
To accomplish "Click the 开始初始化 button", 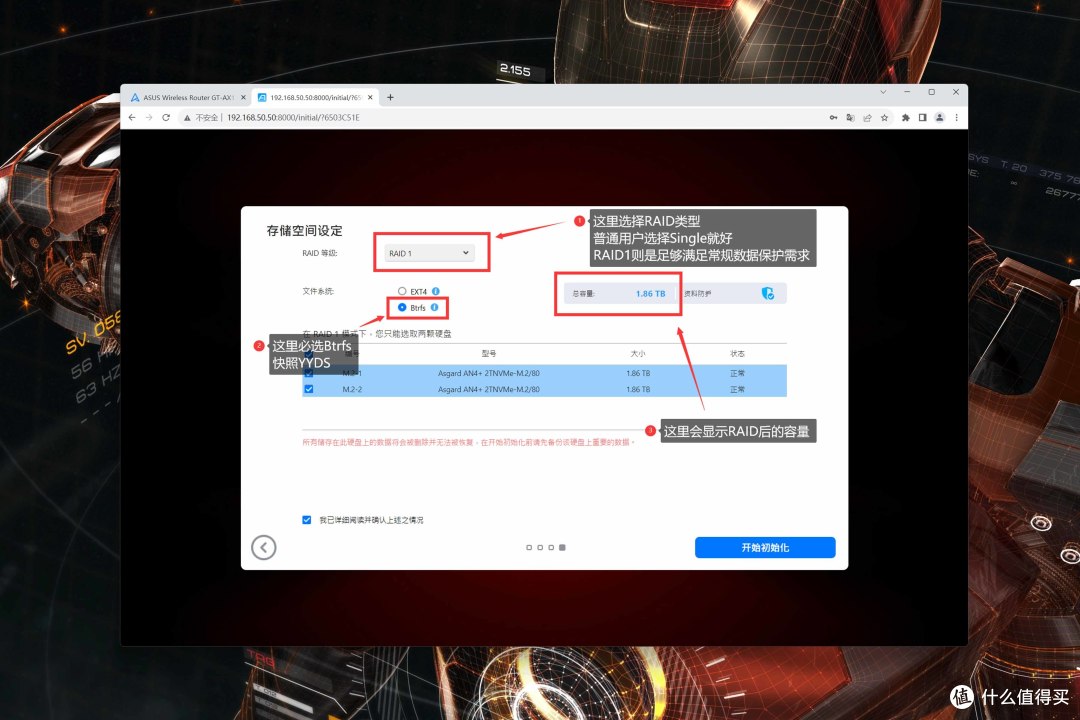I will click(765, 547).
